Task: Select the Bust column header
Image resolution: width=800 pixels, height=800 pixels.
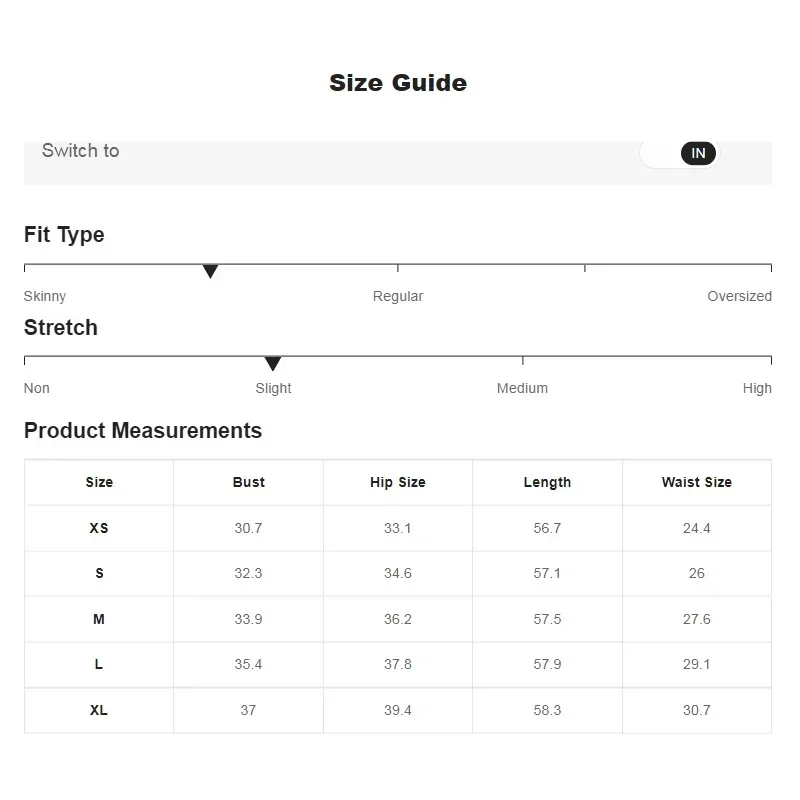Action: point(248,482)
